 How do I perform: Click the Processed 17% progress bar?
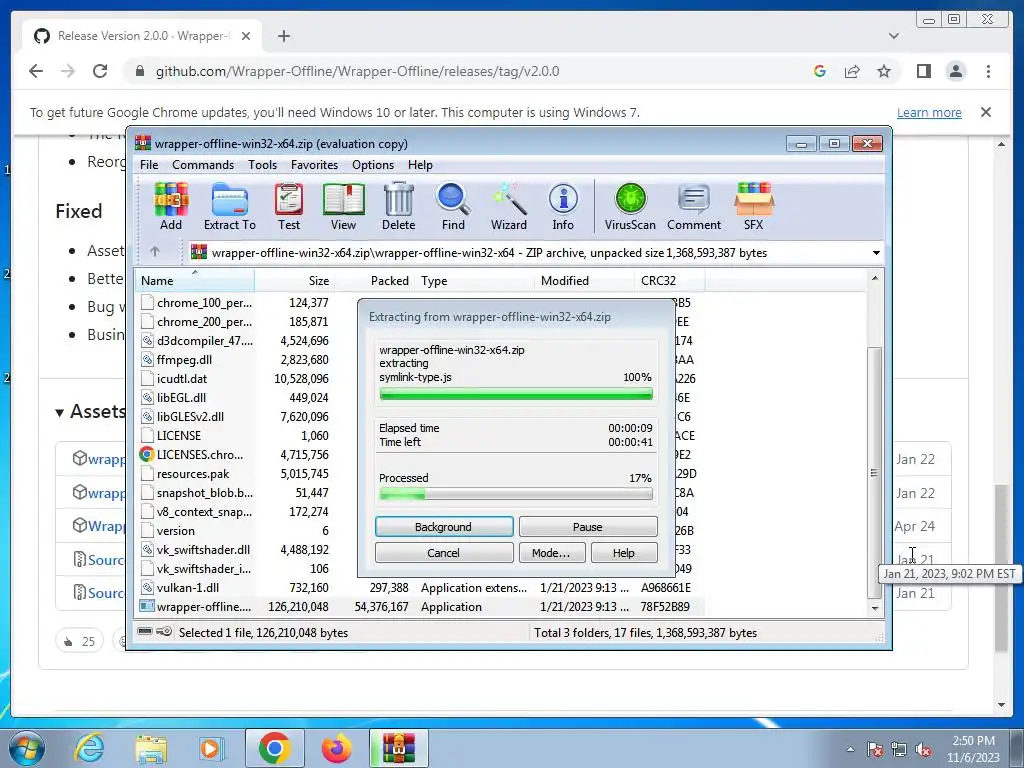(x=516, y=494)
